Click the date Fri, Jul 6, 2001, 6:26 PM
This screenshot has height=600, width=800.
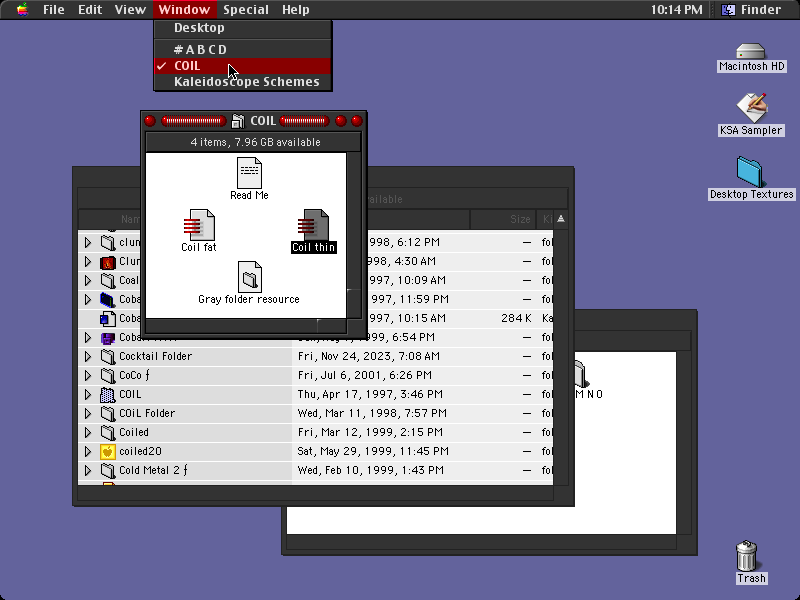click(364, 376)
